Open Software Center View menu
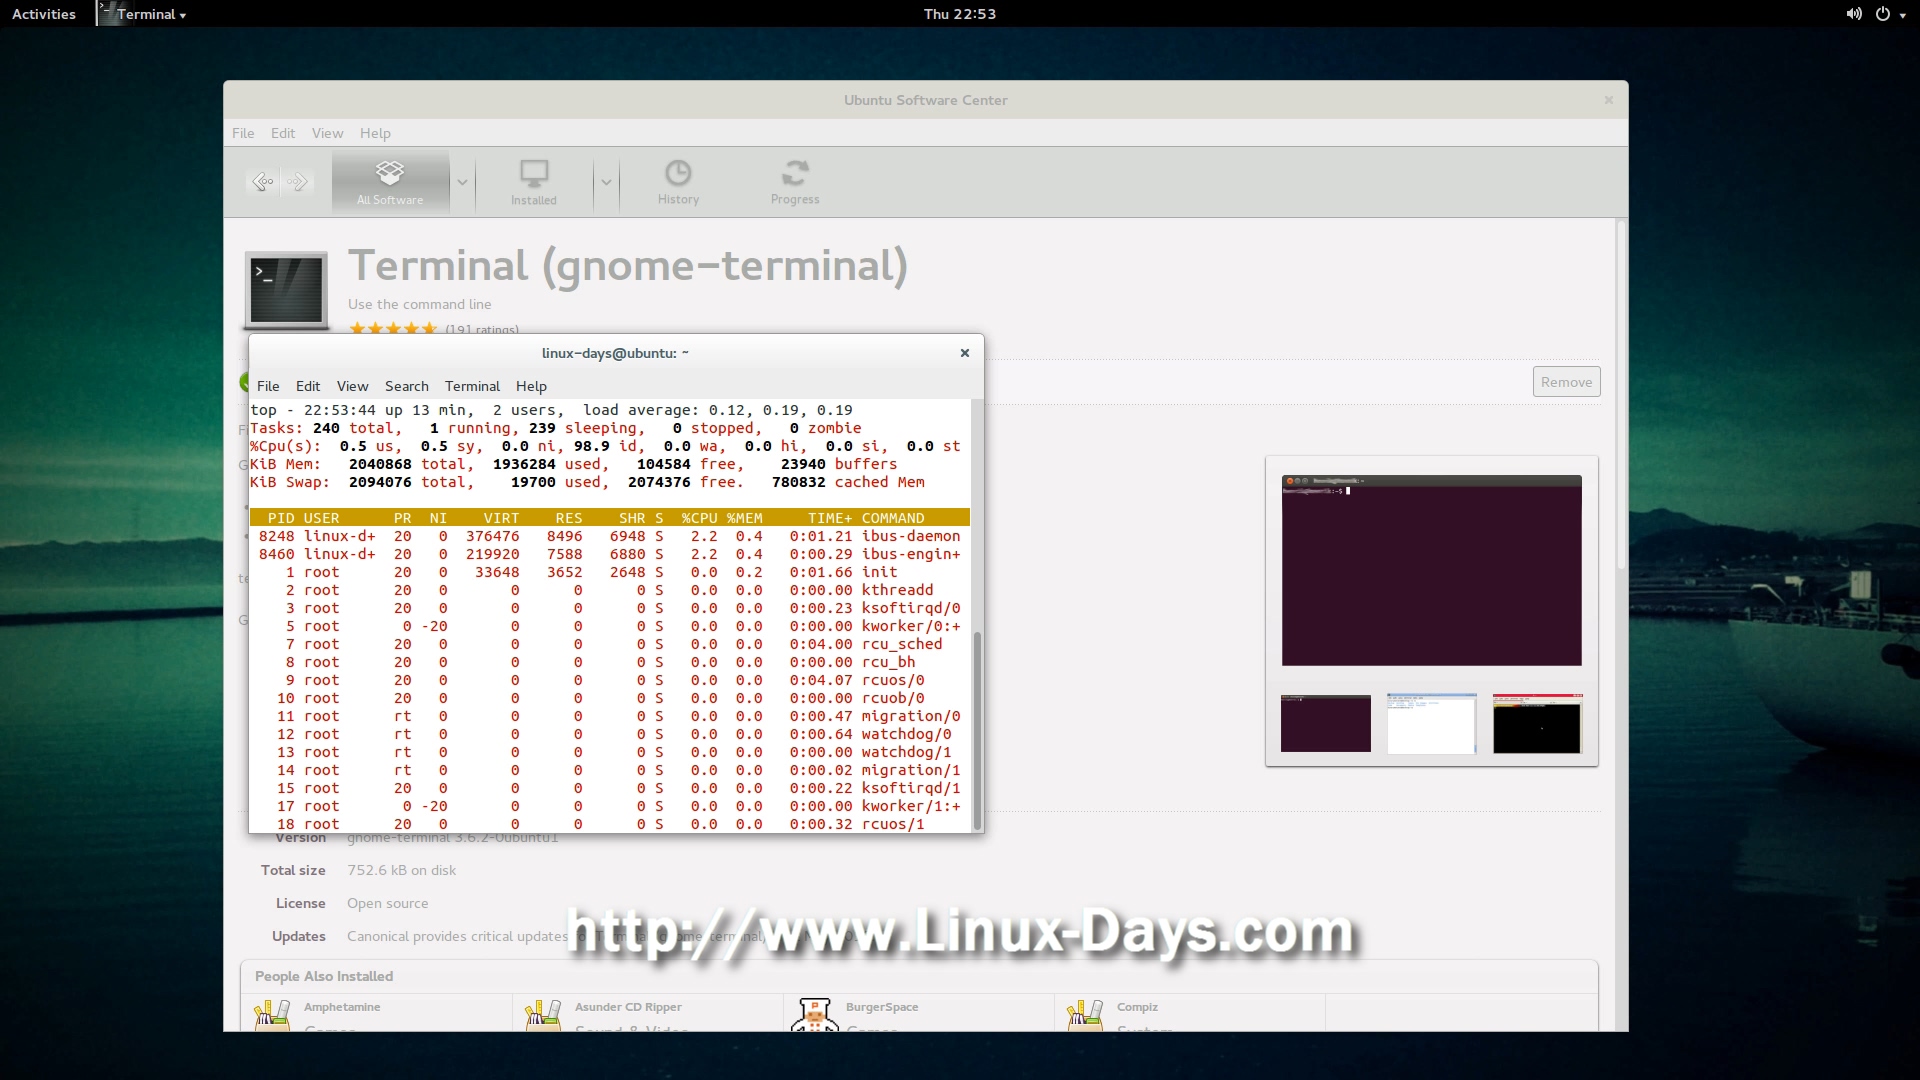 (x=327, y=133)
